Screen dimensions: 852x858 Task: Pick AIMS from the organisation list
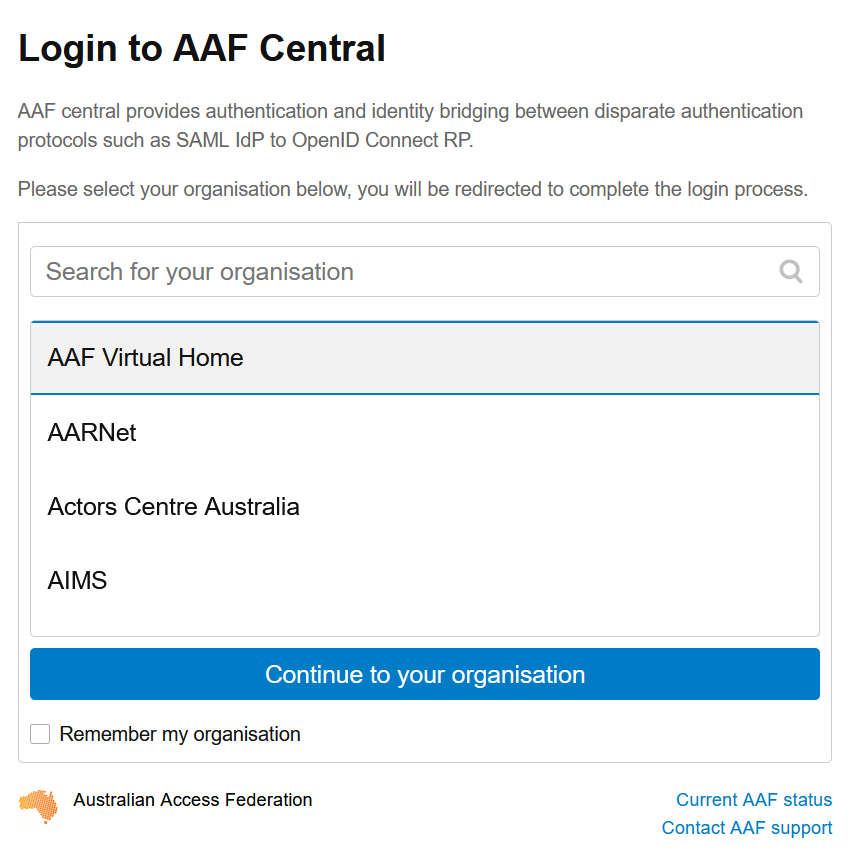(425, 580)
